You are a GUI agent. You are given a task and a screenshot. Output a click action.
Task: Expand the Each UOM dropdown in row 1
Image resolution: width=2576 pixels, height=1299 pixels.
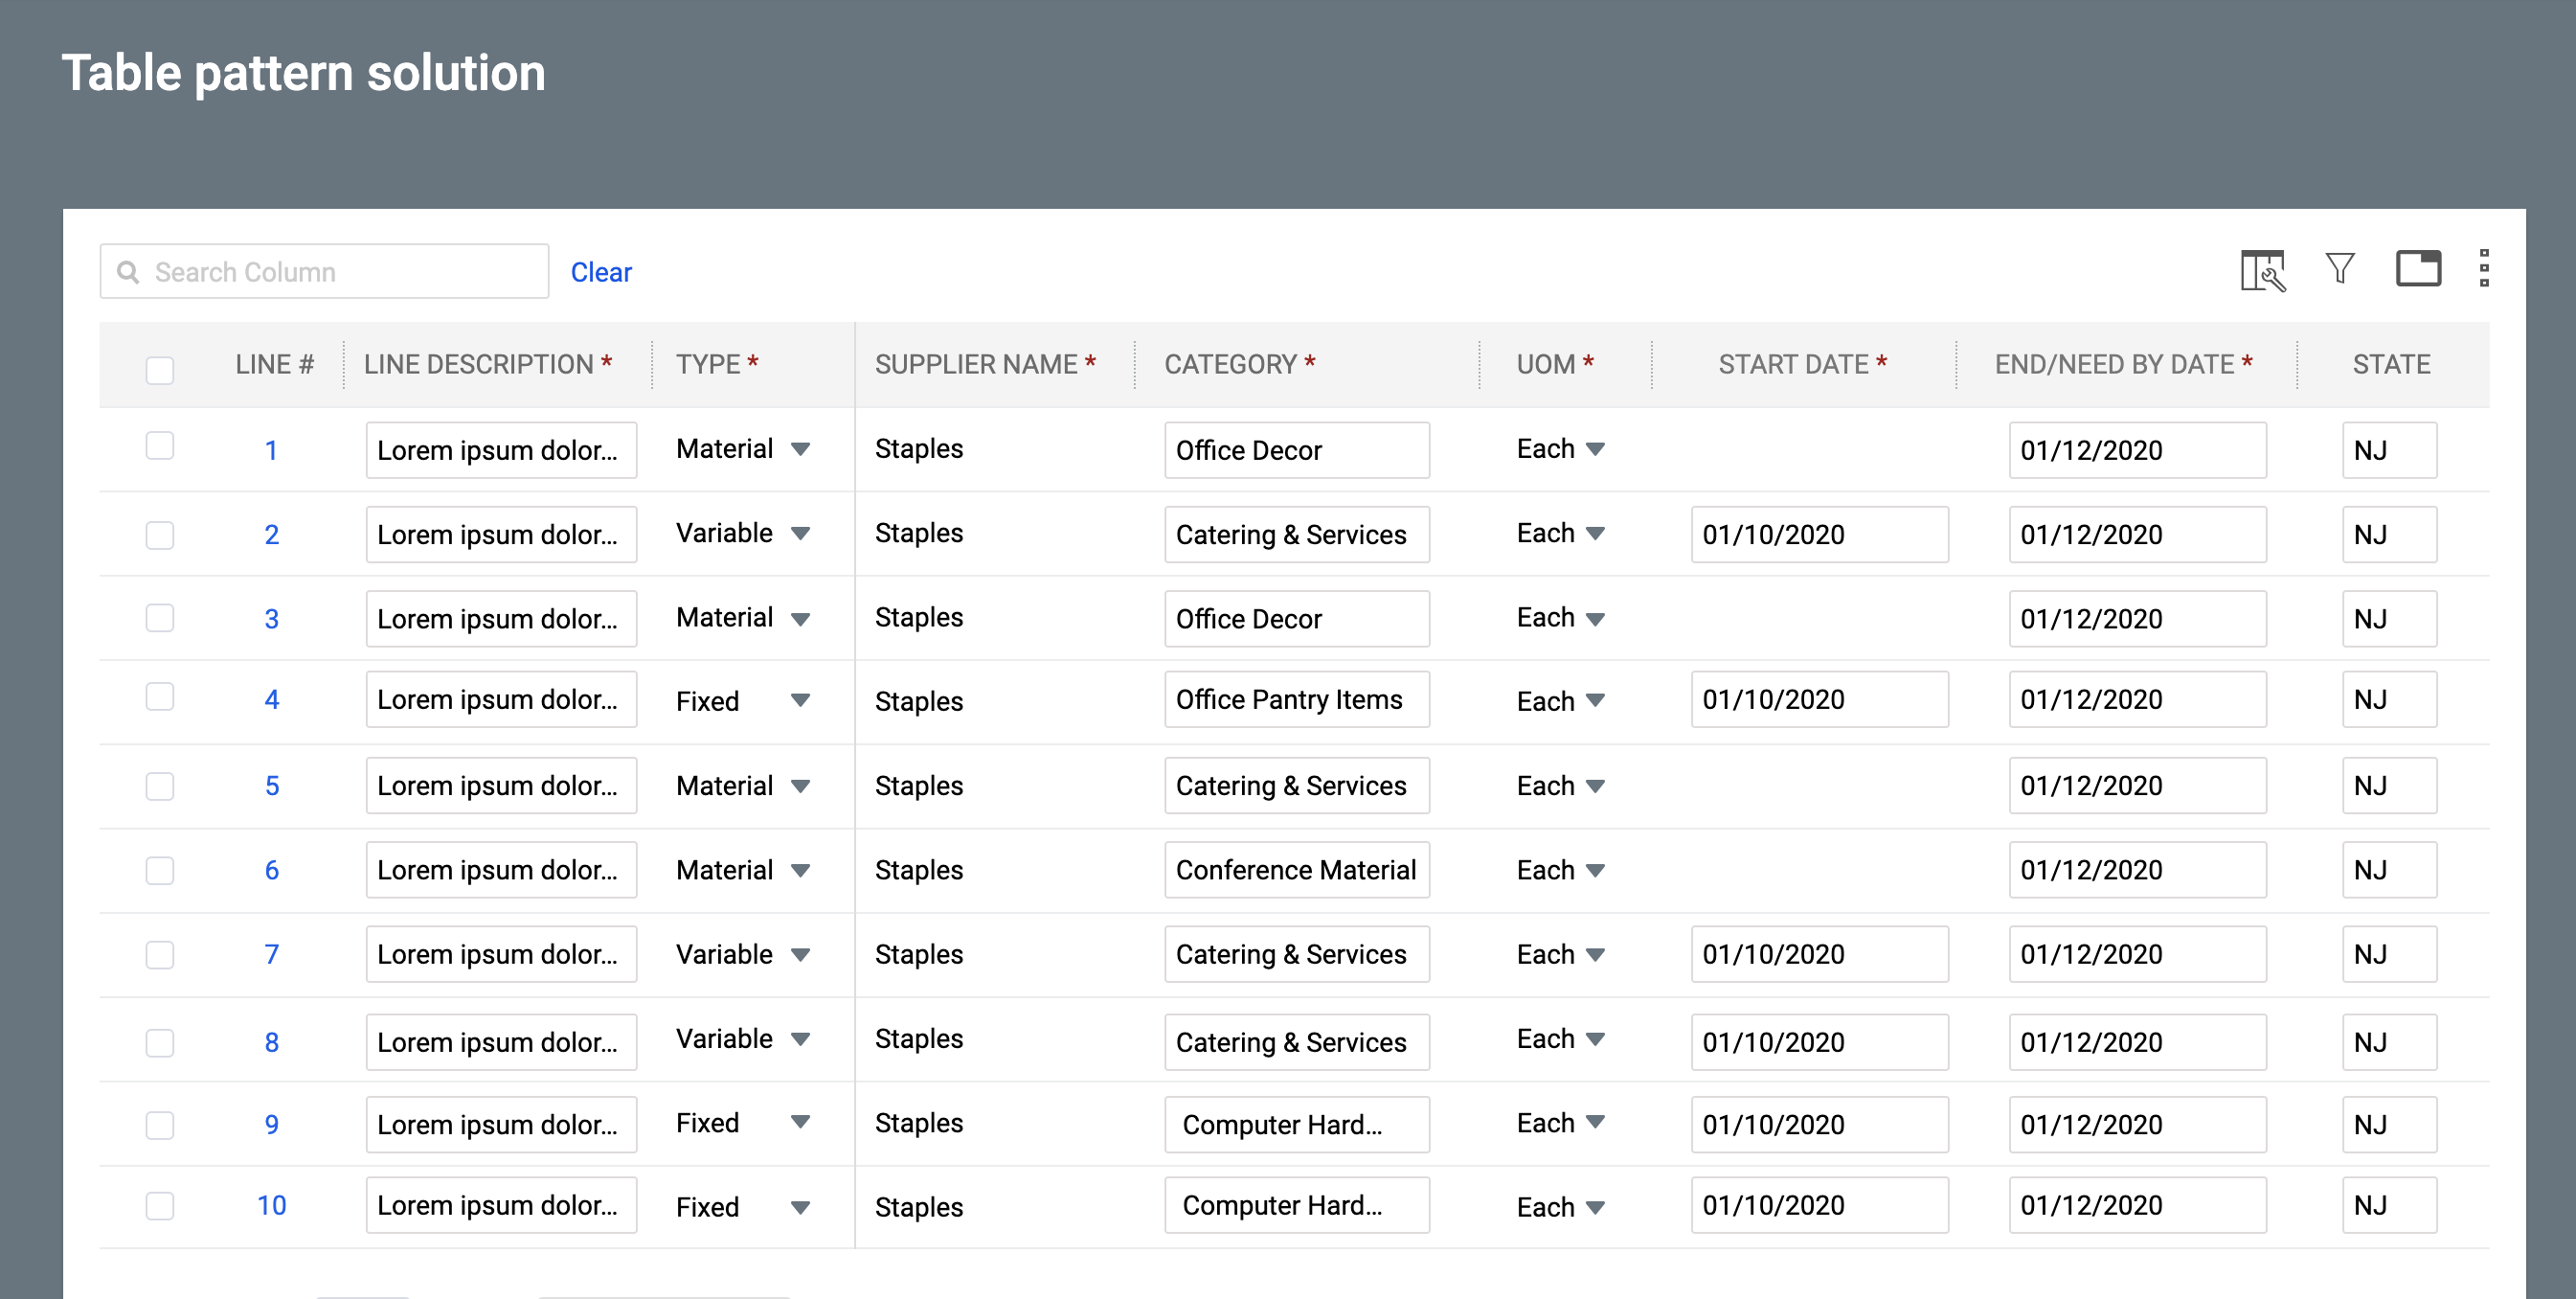coord(1595,449)
